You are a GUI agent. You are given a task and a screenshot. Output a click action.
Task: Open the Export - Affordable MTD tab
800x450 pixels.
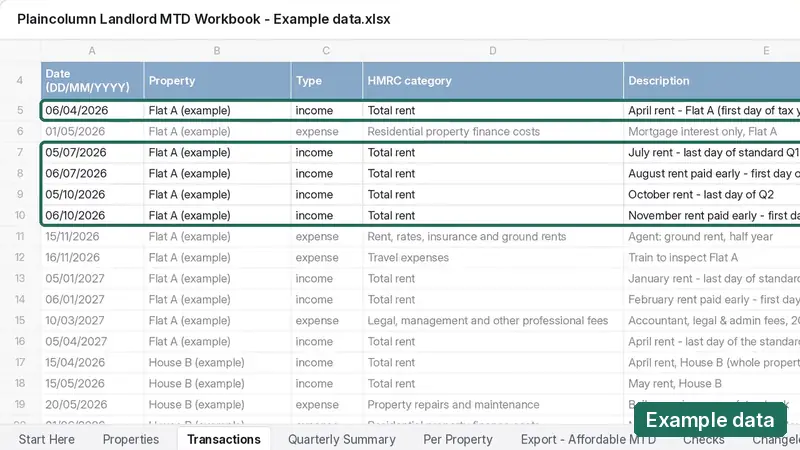[x=588, y=439]
